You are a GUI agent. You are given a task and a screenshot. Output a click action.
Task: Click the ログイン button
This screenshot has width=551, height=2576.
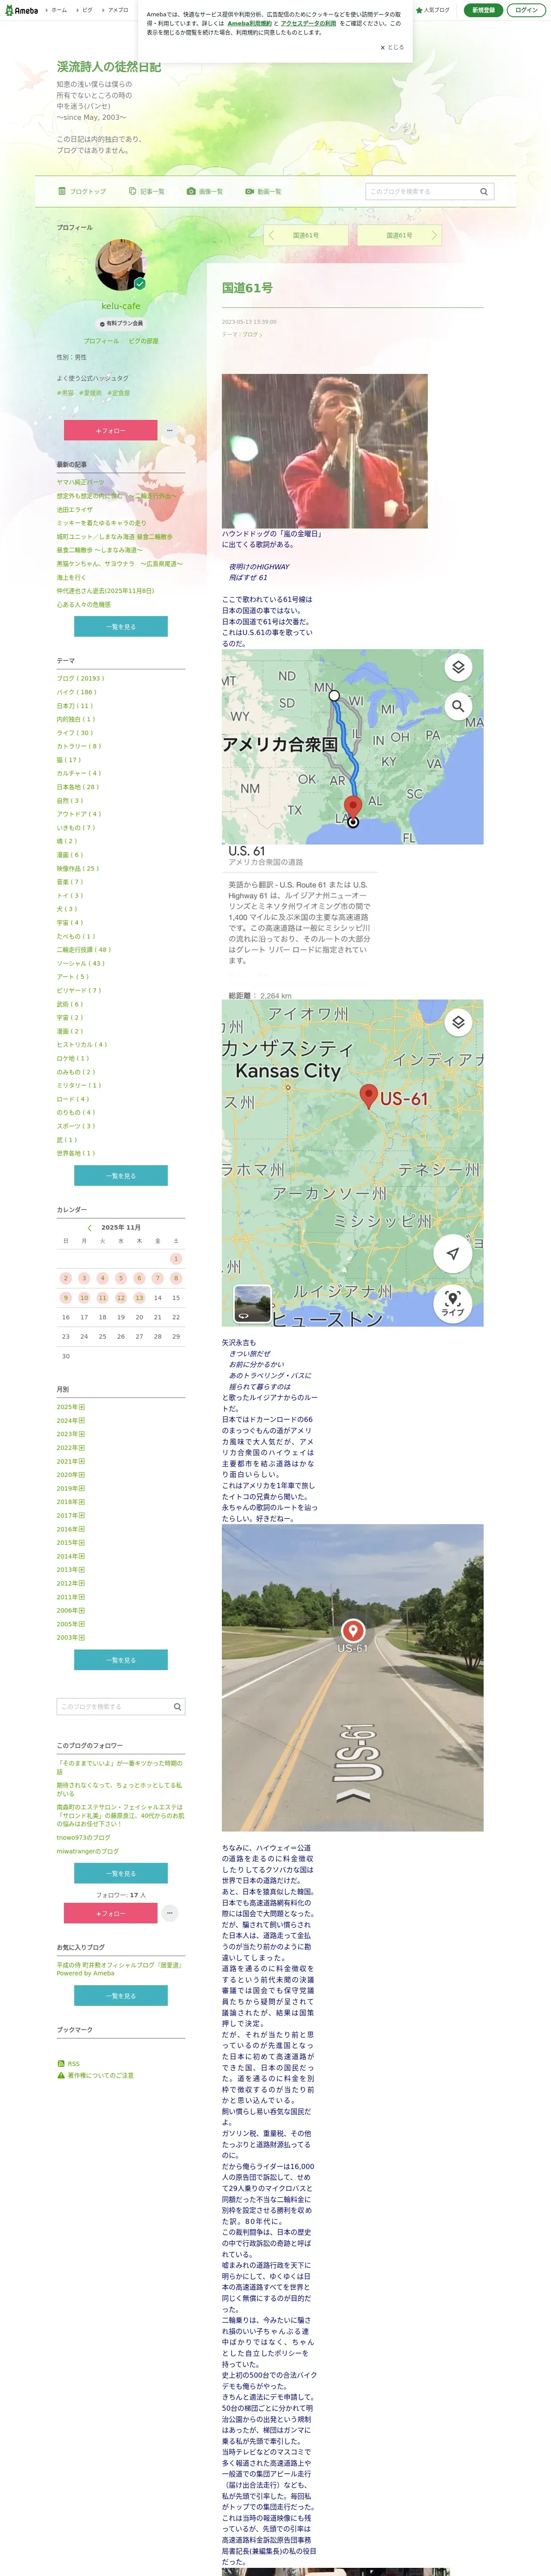coord(526,10)
